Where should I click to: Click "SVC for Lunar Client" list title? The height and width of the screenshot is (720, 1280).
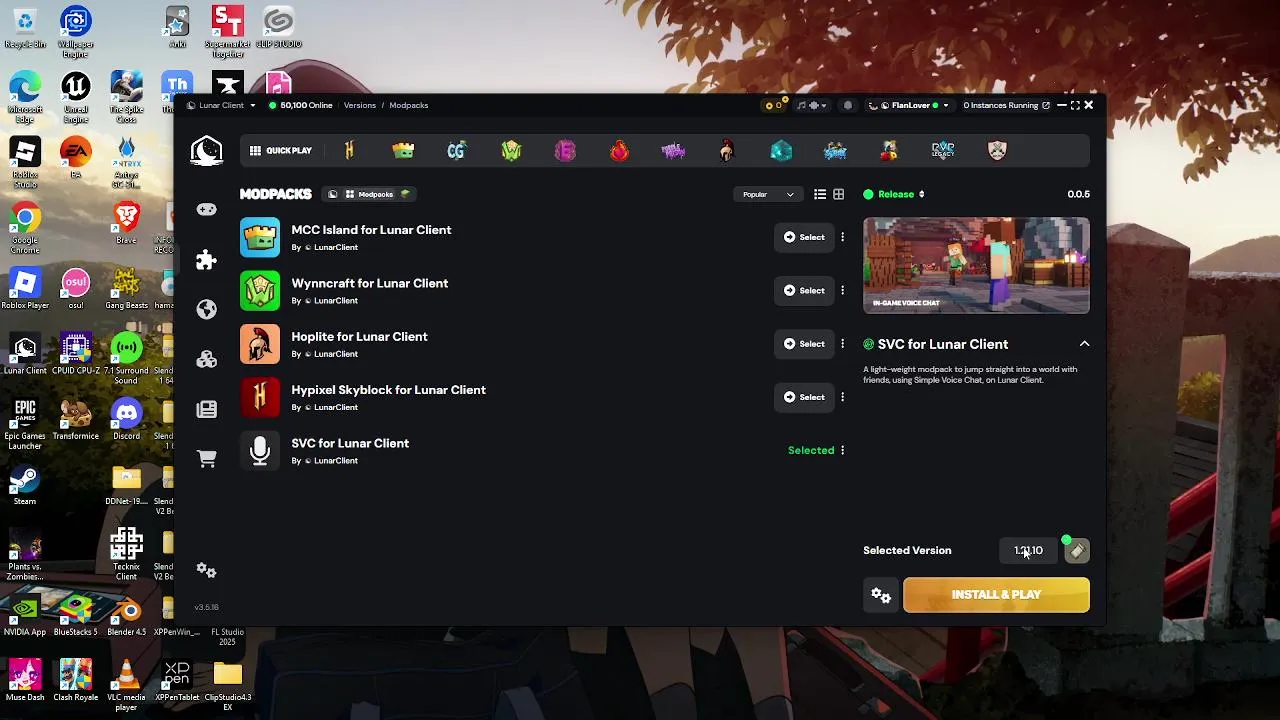[350, 443]
